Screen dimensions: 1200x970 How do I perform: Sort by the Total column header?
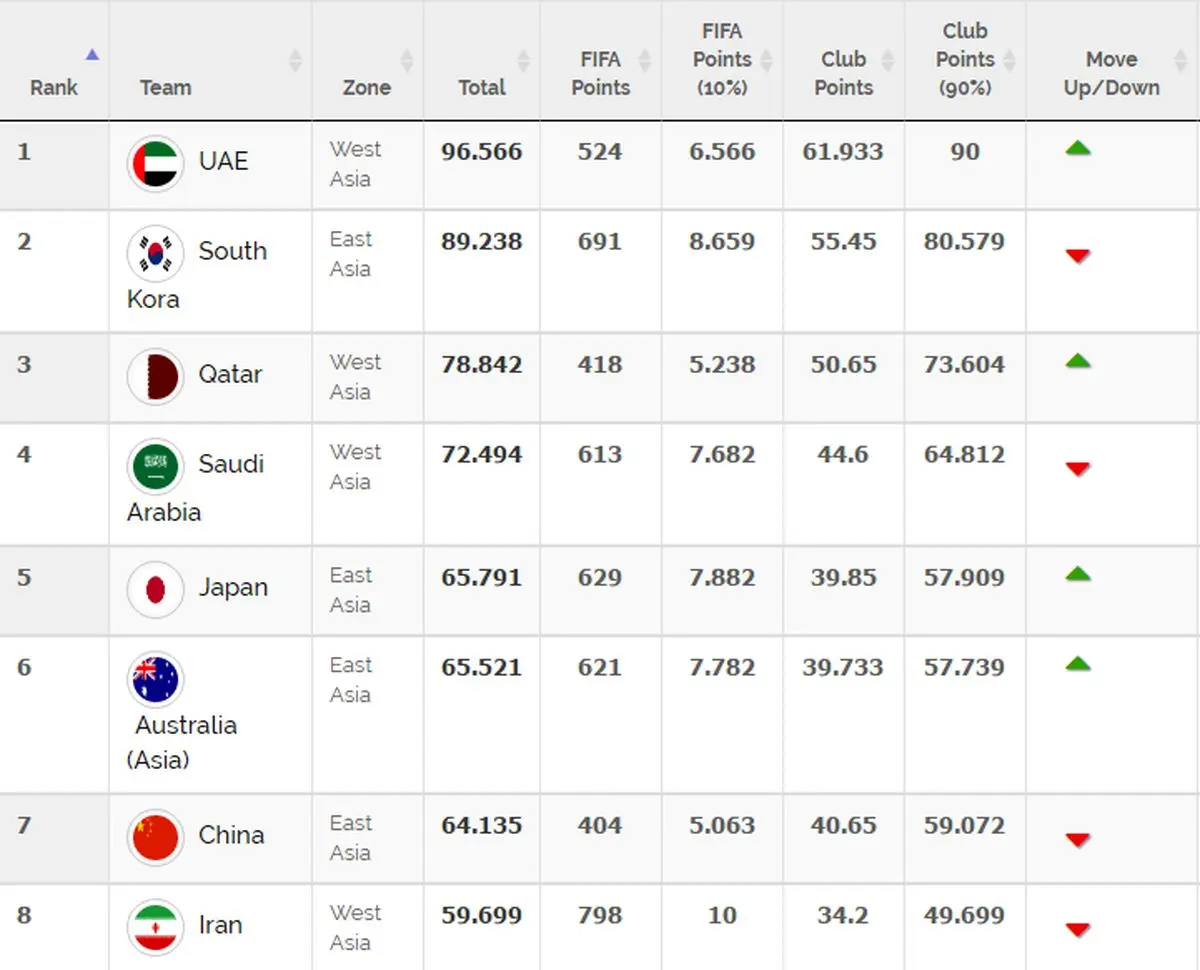(x=482, y=87)
